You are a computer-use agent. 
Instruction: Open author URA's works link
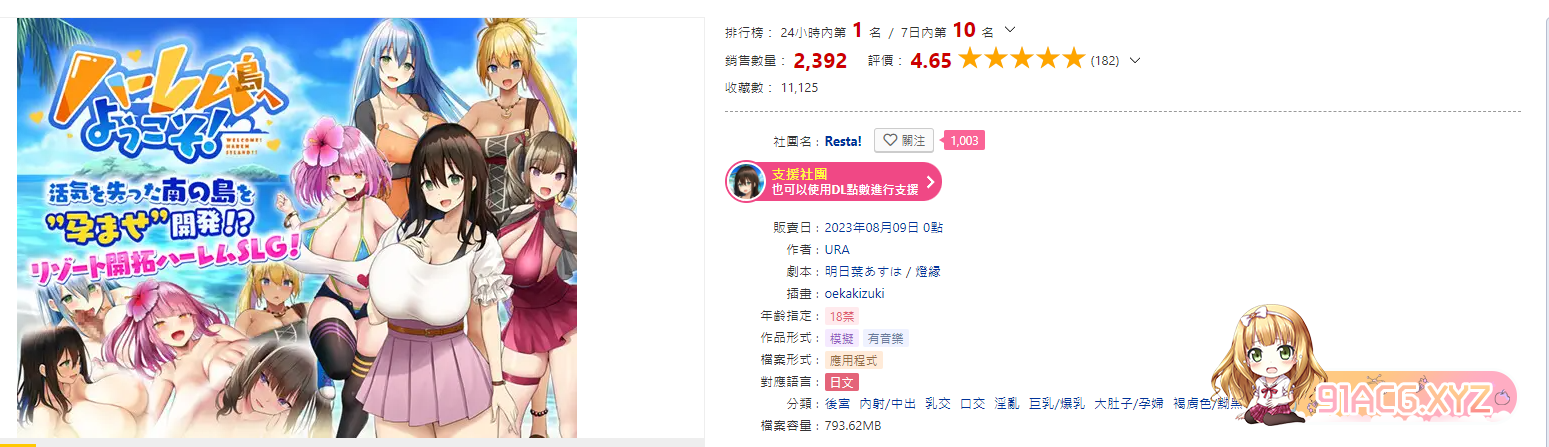837,249
